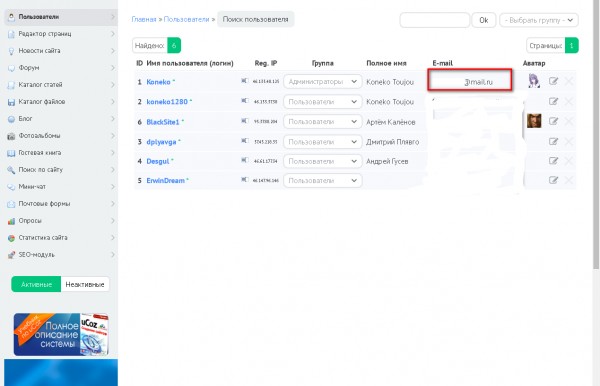Open Редактор страниц in the sidebar
The height and width of the screenshot is (386, 600).
(61, 34)
